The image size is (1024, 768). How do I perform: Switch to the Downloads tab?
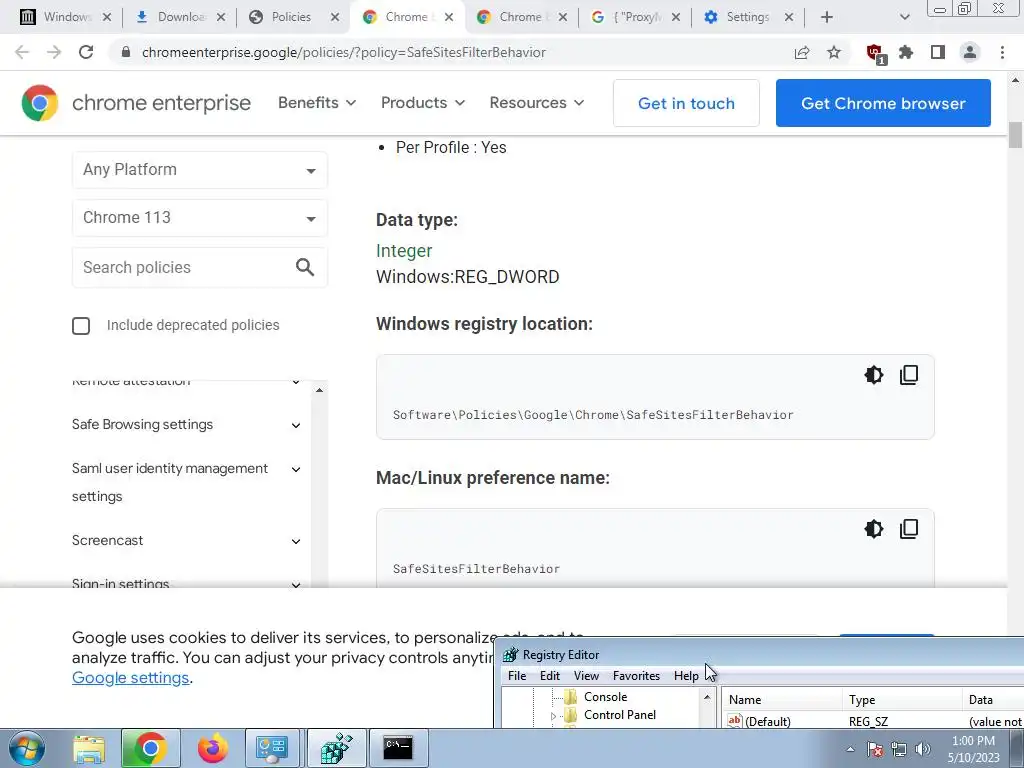click(179, 17)
